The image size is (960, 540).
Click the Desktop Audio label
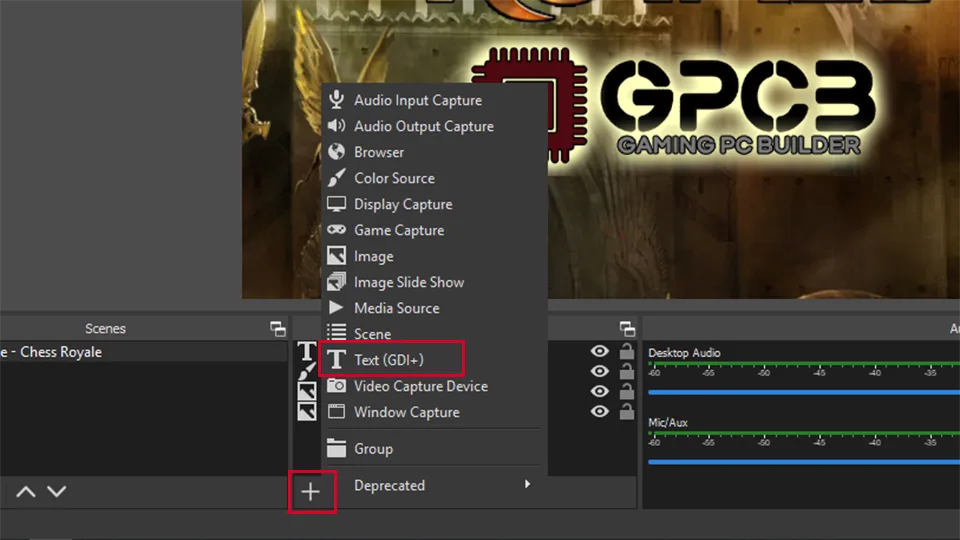click(x=684, y=353)
